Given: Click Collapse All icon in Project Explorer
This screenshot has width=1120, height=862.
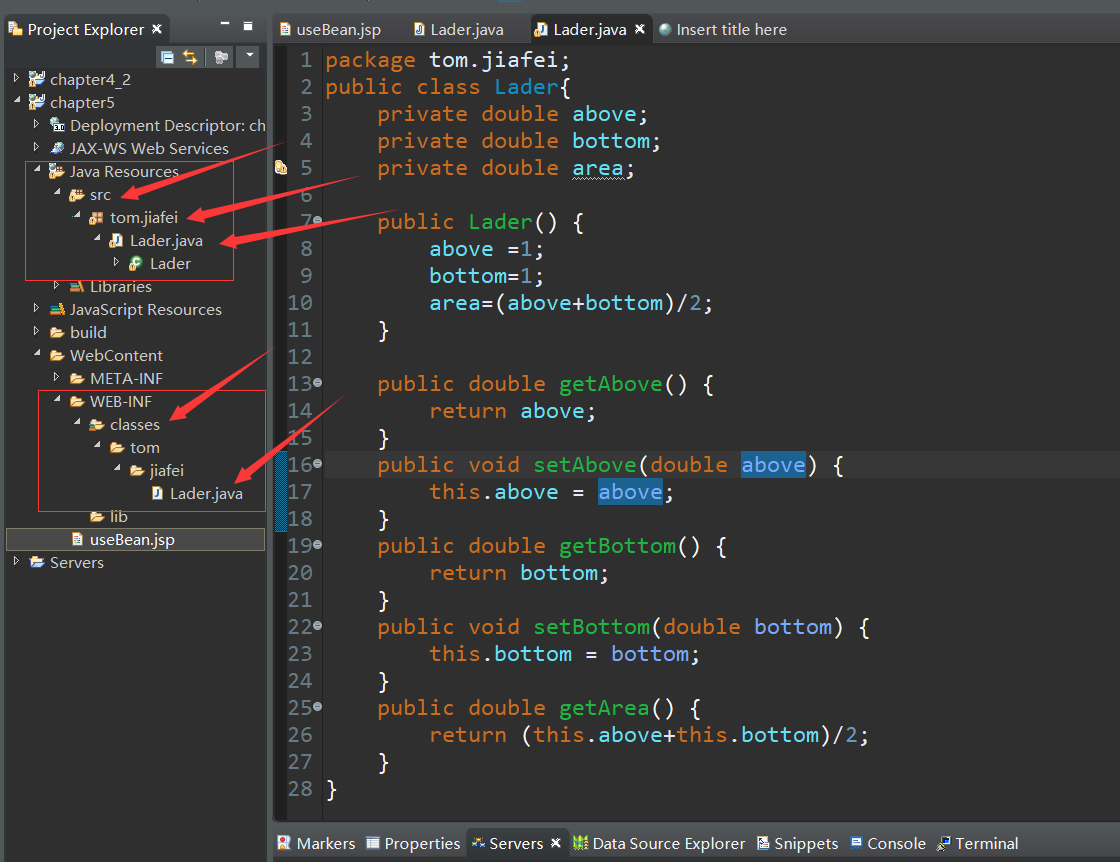Looking at the screenshot, I should coord(167,57).
